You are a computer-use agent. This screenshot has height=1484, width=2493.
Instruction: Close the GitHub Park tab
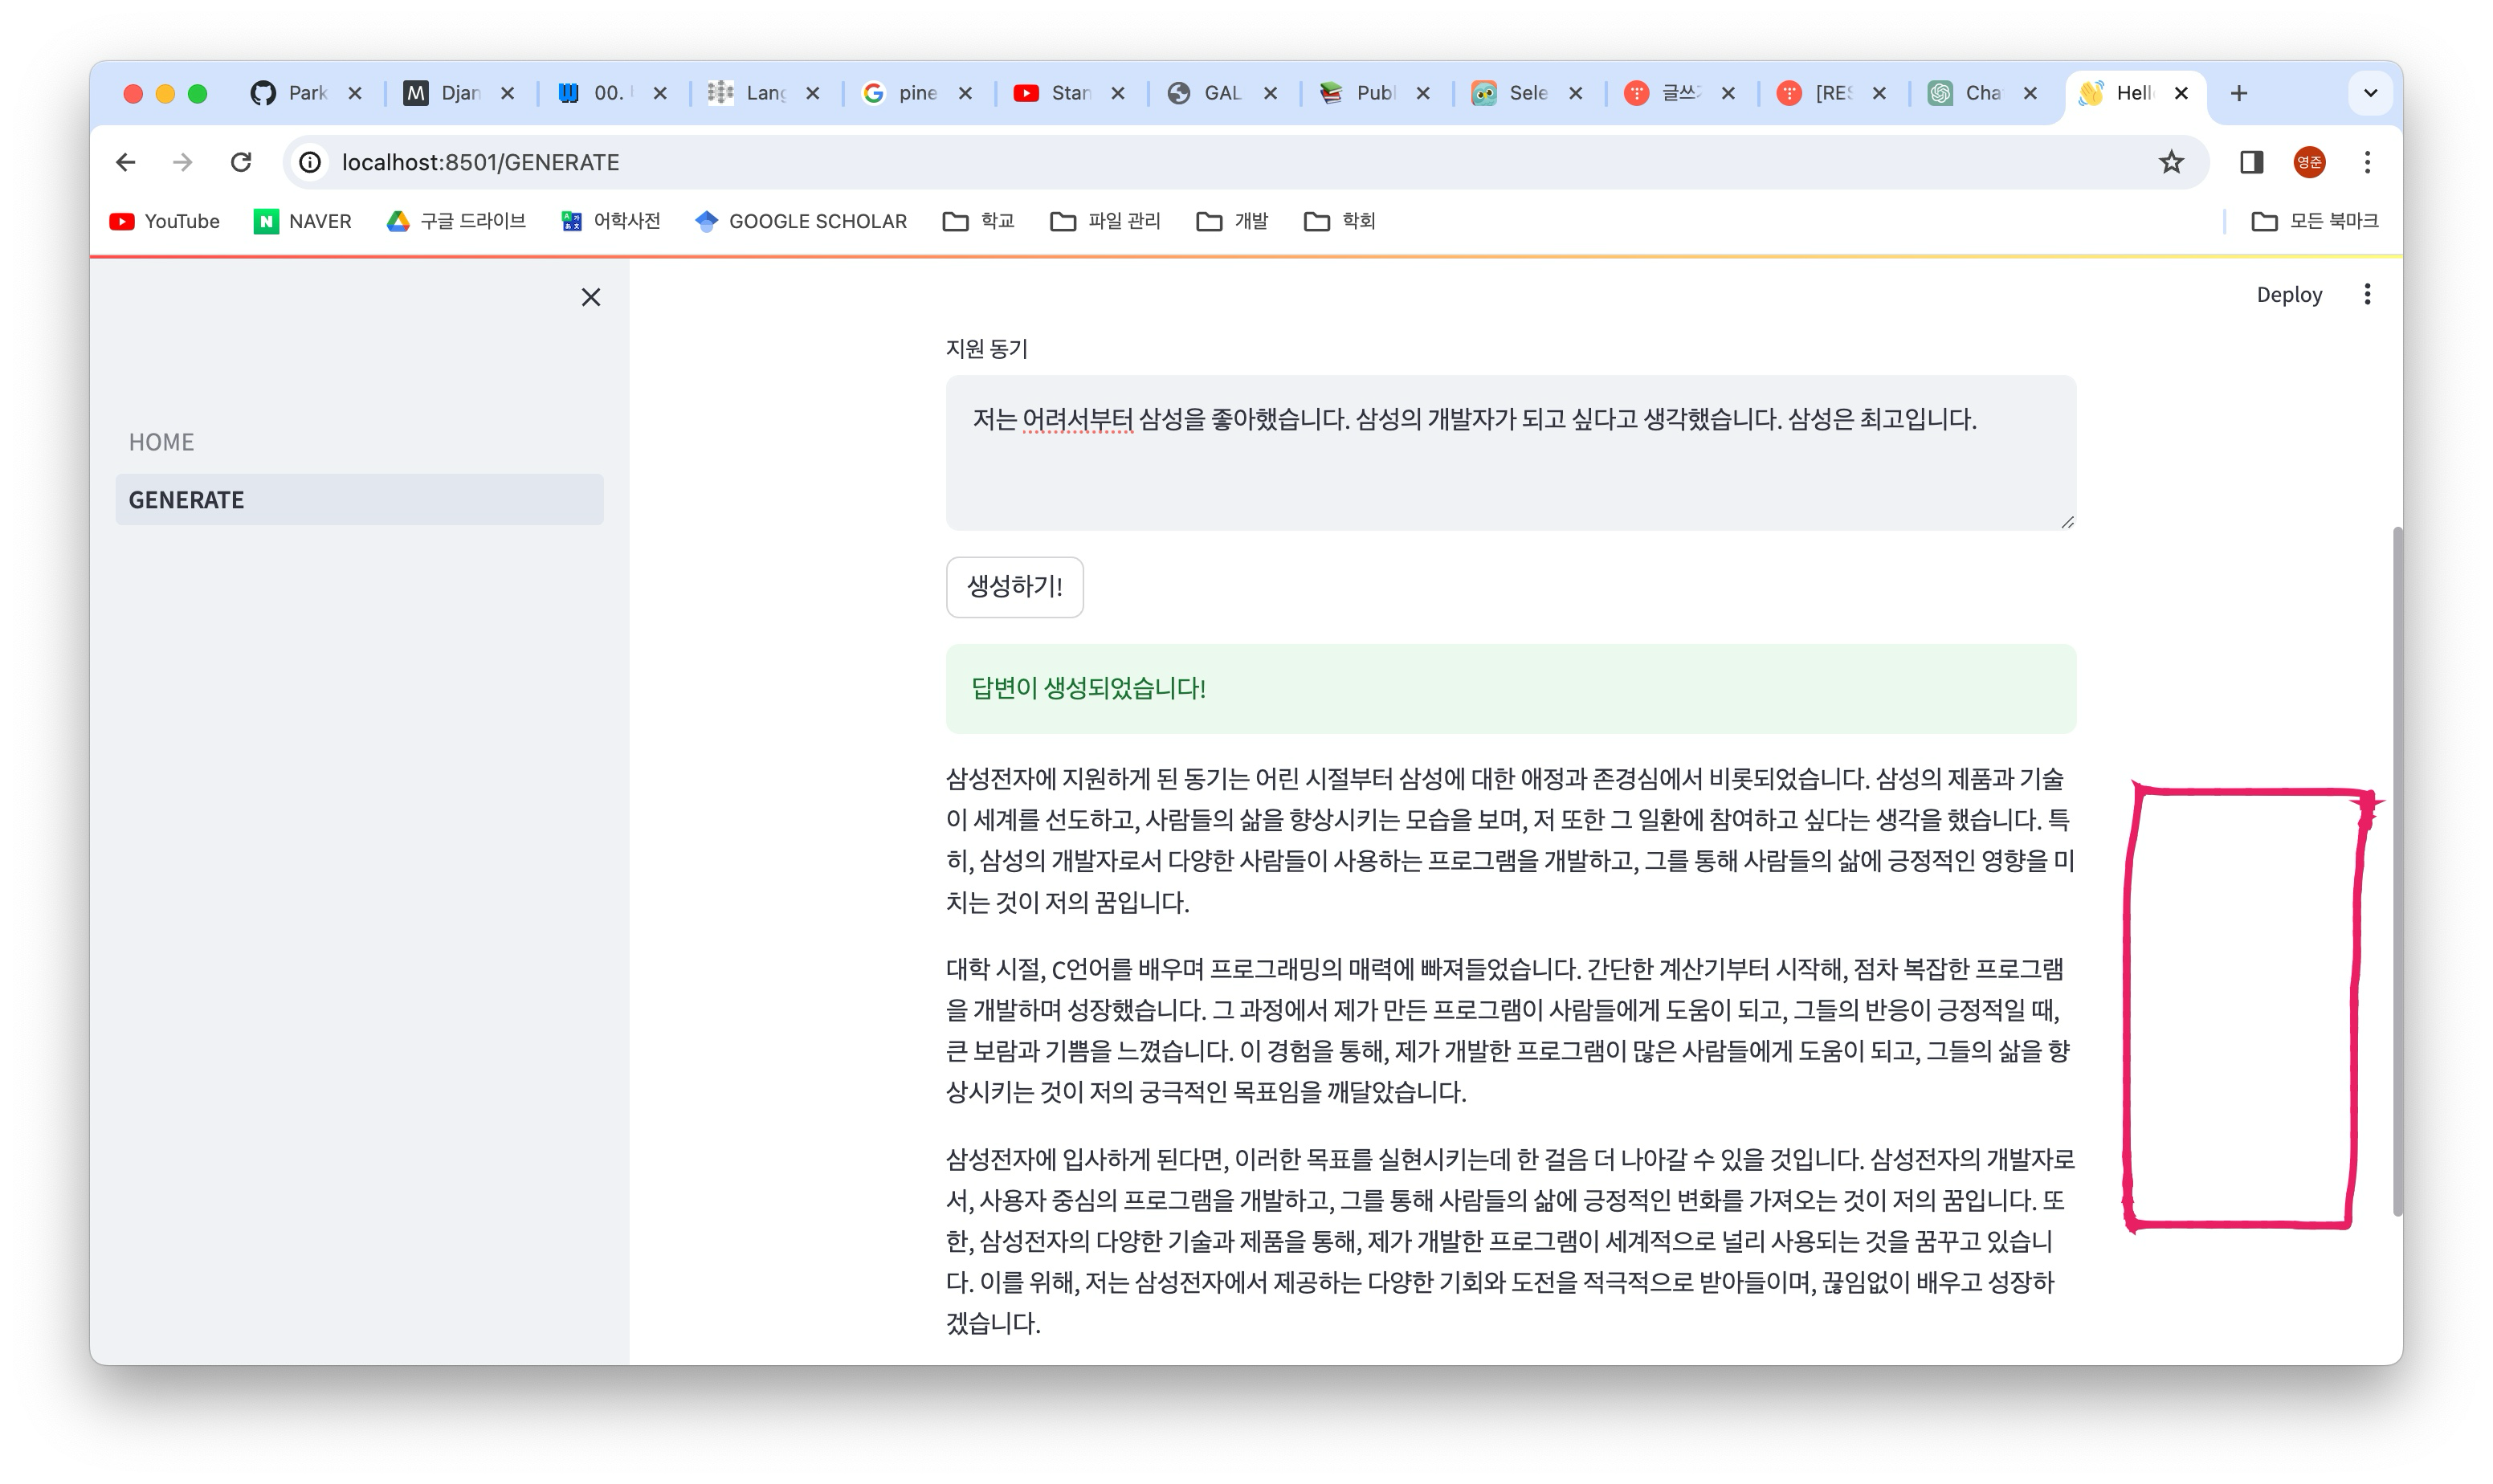click(x=355, y=93)
